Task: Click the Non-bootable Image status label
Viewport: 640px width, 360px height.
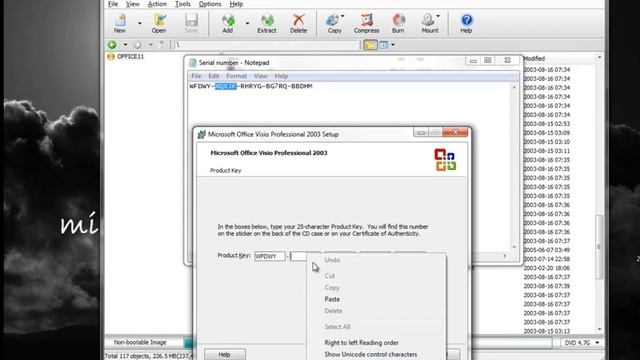Action: [140, 342]
